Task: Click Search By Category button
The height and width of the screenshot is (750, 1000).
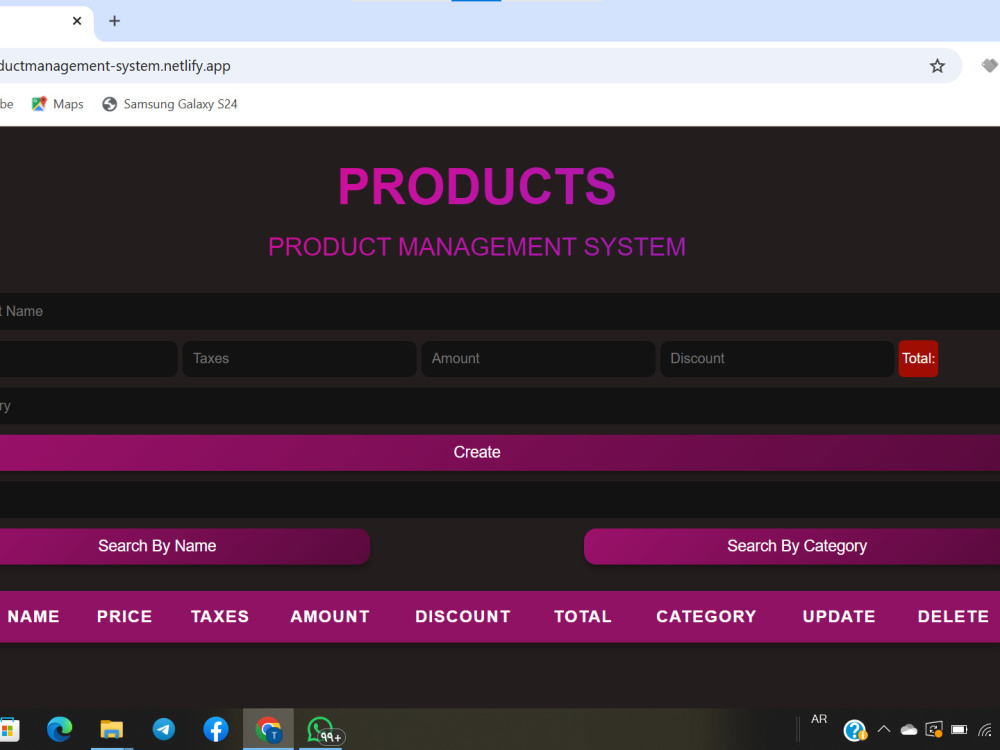Action: (792, 547)
